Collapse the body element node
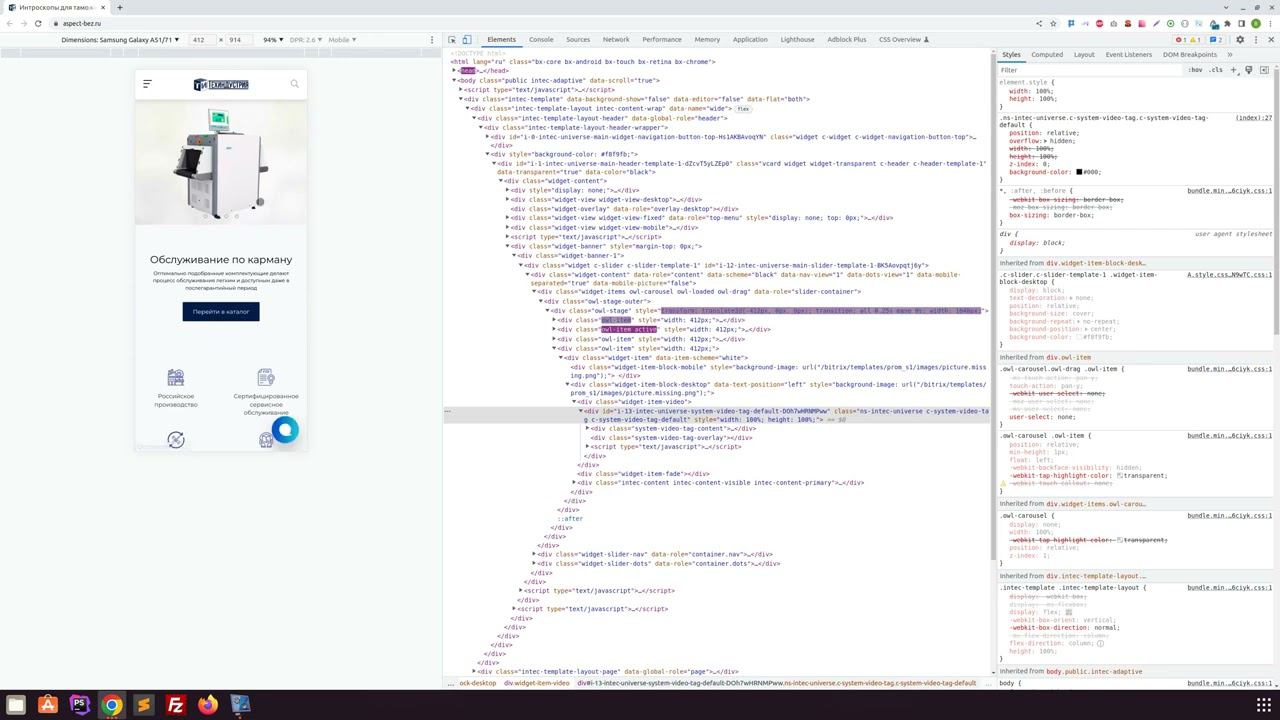The image size is (1280, 720). point(454,80)
